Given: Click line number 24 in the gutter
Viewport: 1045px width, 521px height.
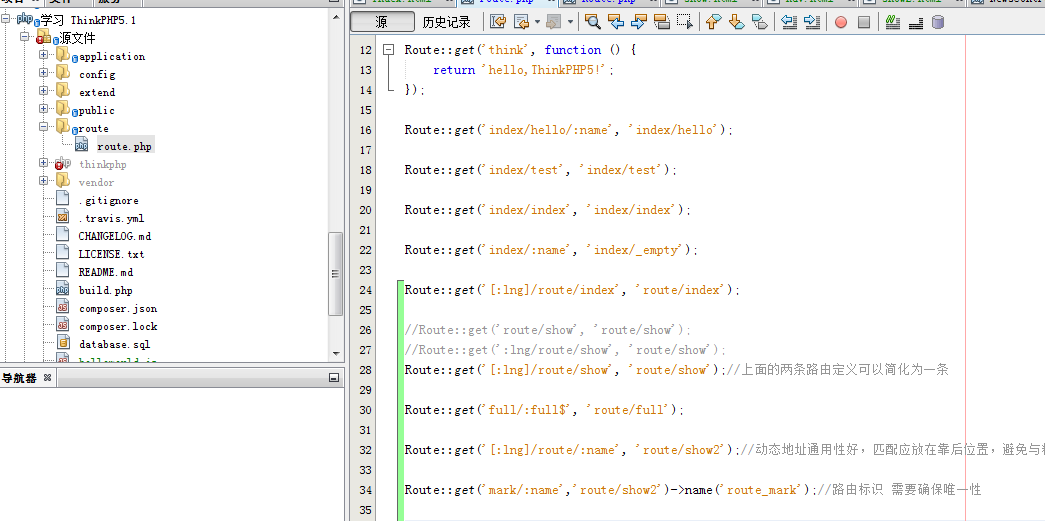Looking at the screenshot, I should coord(365,290).
